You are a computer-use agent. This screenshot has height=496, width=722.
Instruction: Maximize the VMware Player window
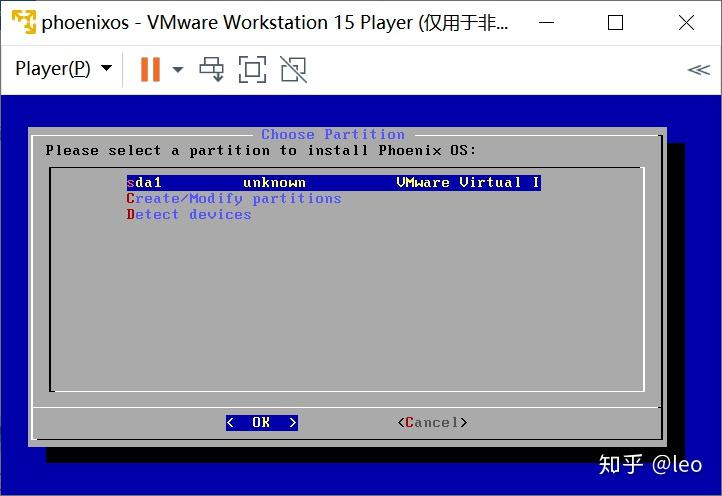click(x=616, y=22)
